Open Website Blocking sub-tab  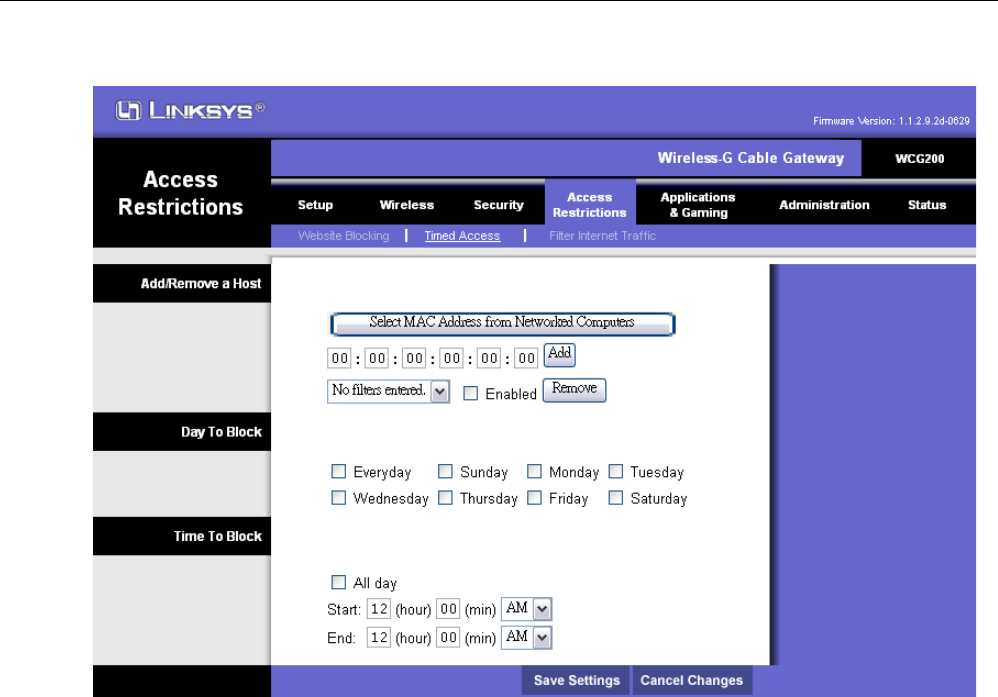pos(344,236)
